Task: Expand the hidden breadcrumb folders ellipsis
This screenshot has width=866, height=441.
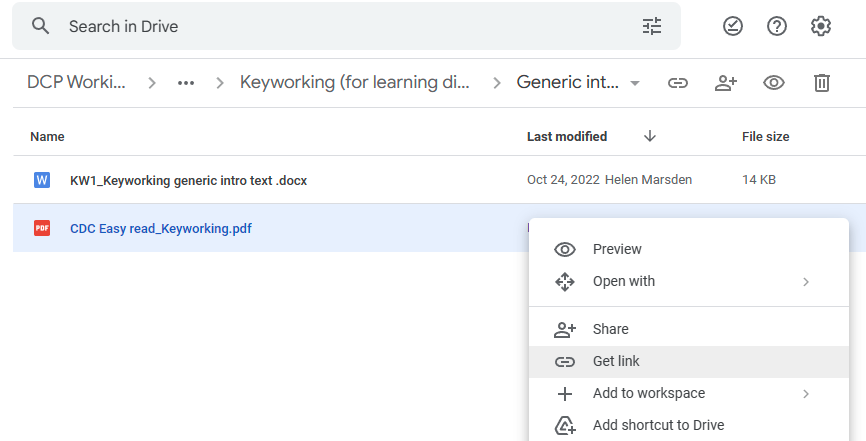Action: 186,83
